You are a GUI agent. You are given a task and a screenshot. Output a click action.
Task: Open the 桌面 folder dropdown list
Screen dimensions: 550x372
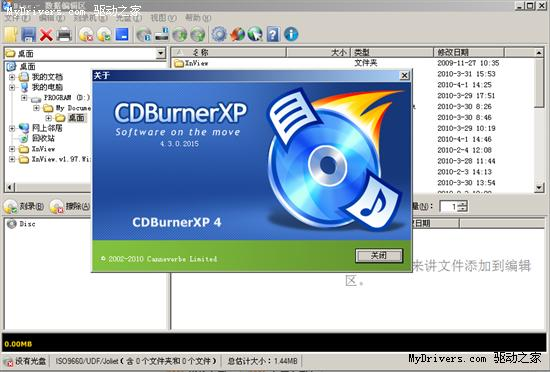point(160,54)
